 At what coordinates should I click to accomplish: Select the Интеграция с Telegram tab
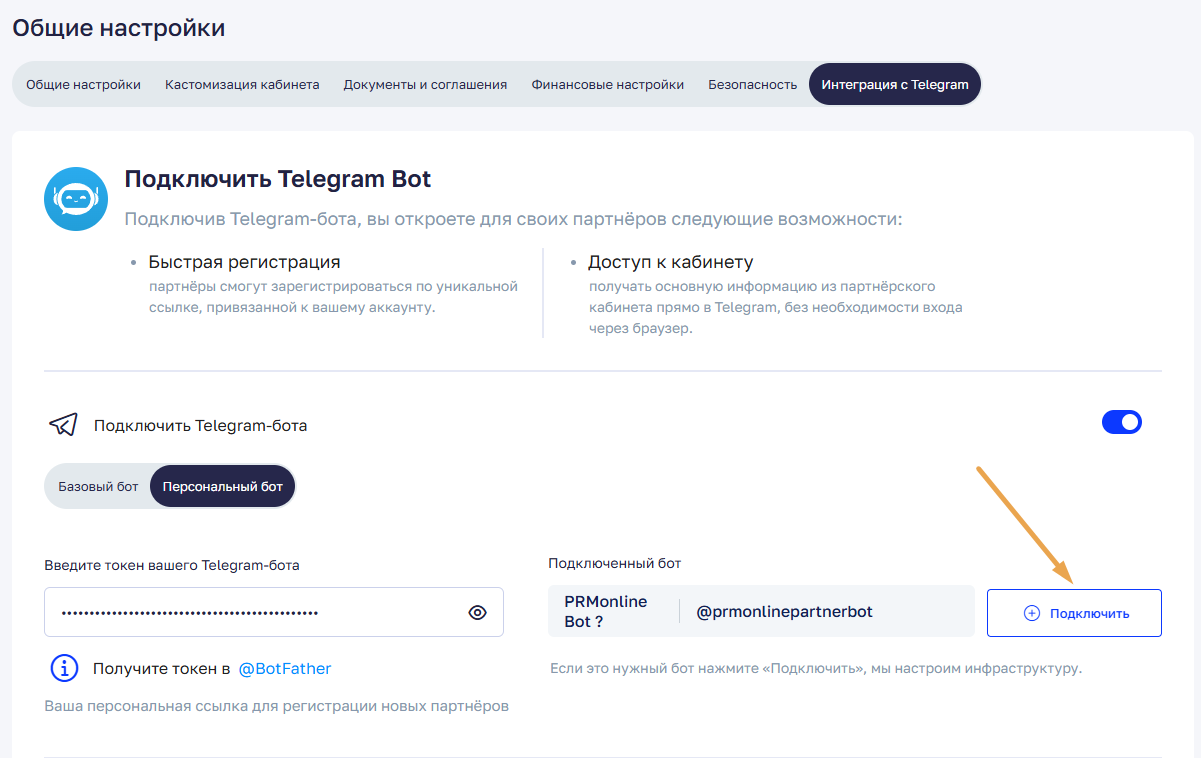point(894,84)
